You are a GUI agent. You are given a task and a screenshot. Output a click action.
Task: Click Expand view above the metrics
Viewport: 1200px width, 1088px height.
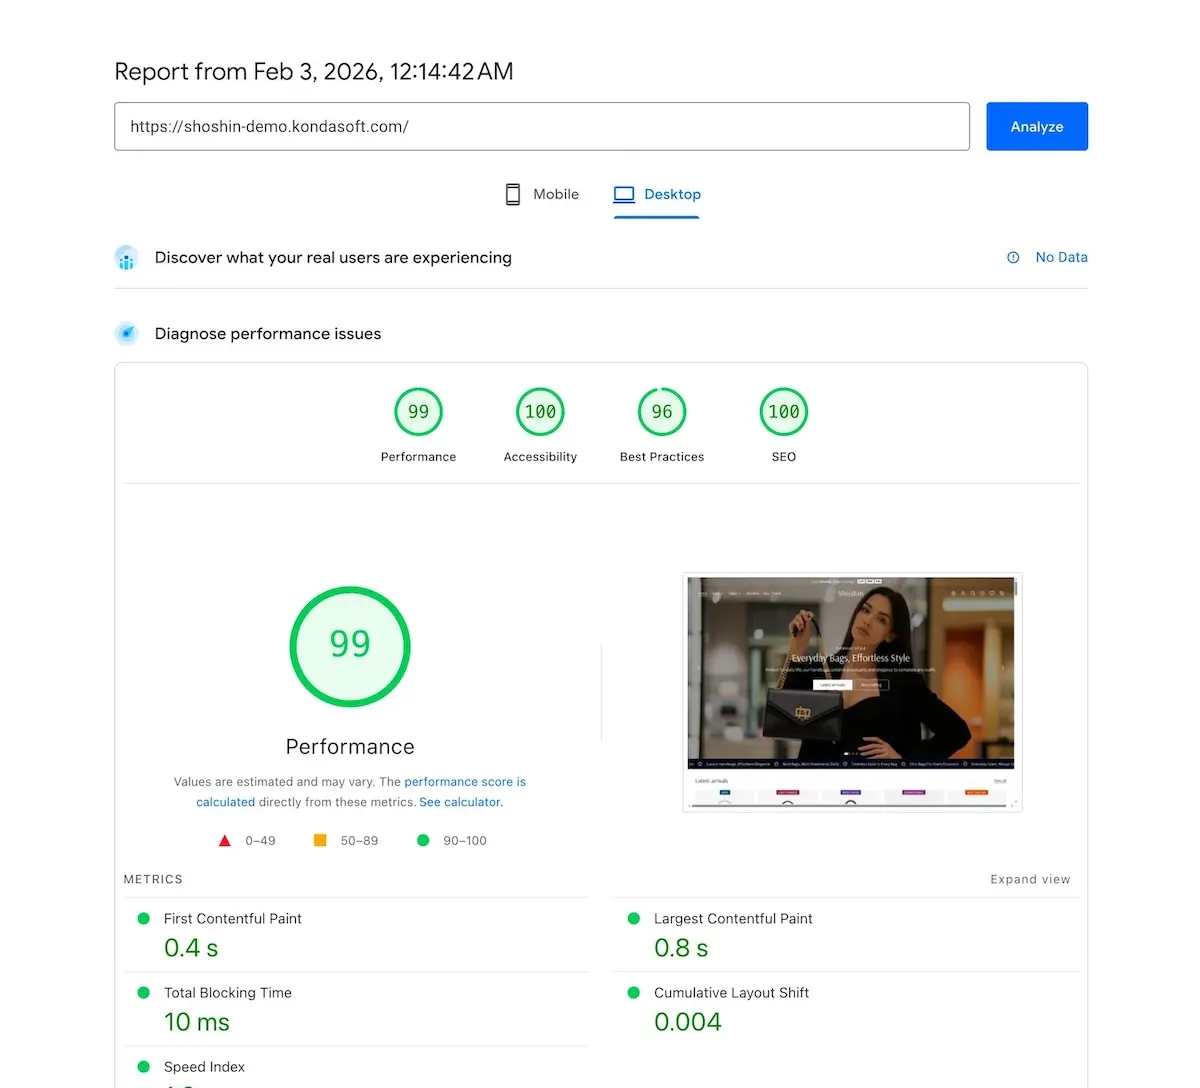pyautogui.click(x=1030, y=879)
